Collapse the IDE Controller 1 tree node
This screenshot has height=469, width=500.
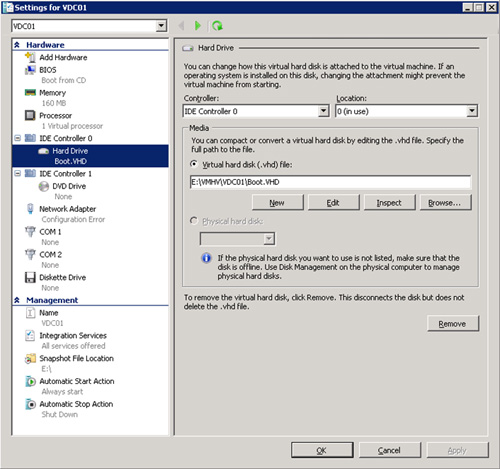[18, 173]
